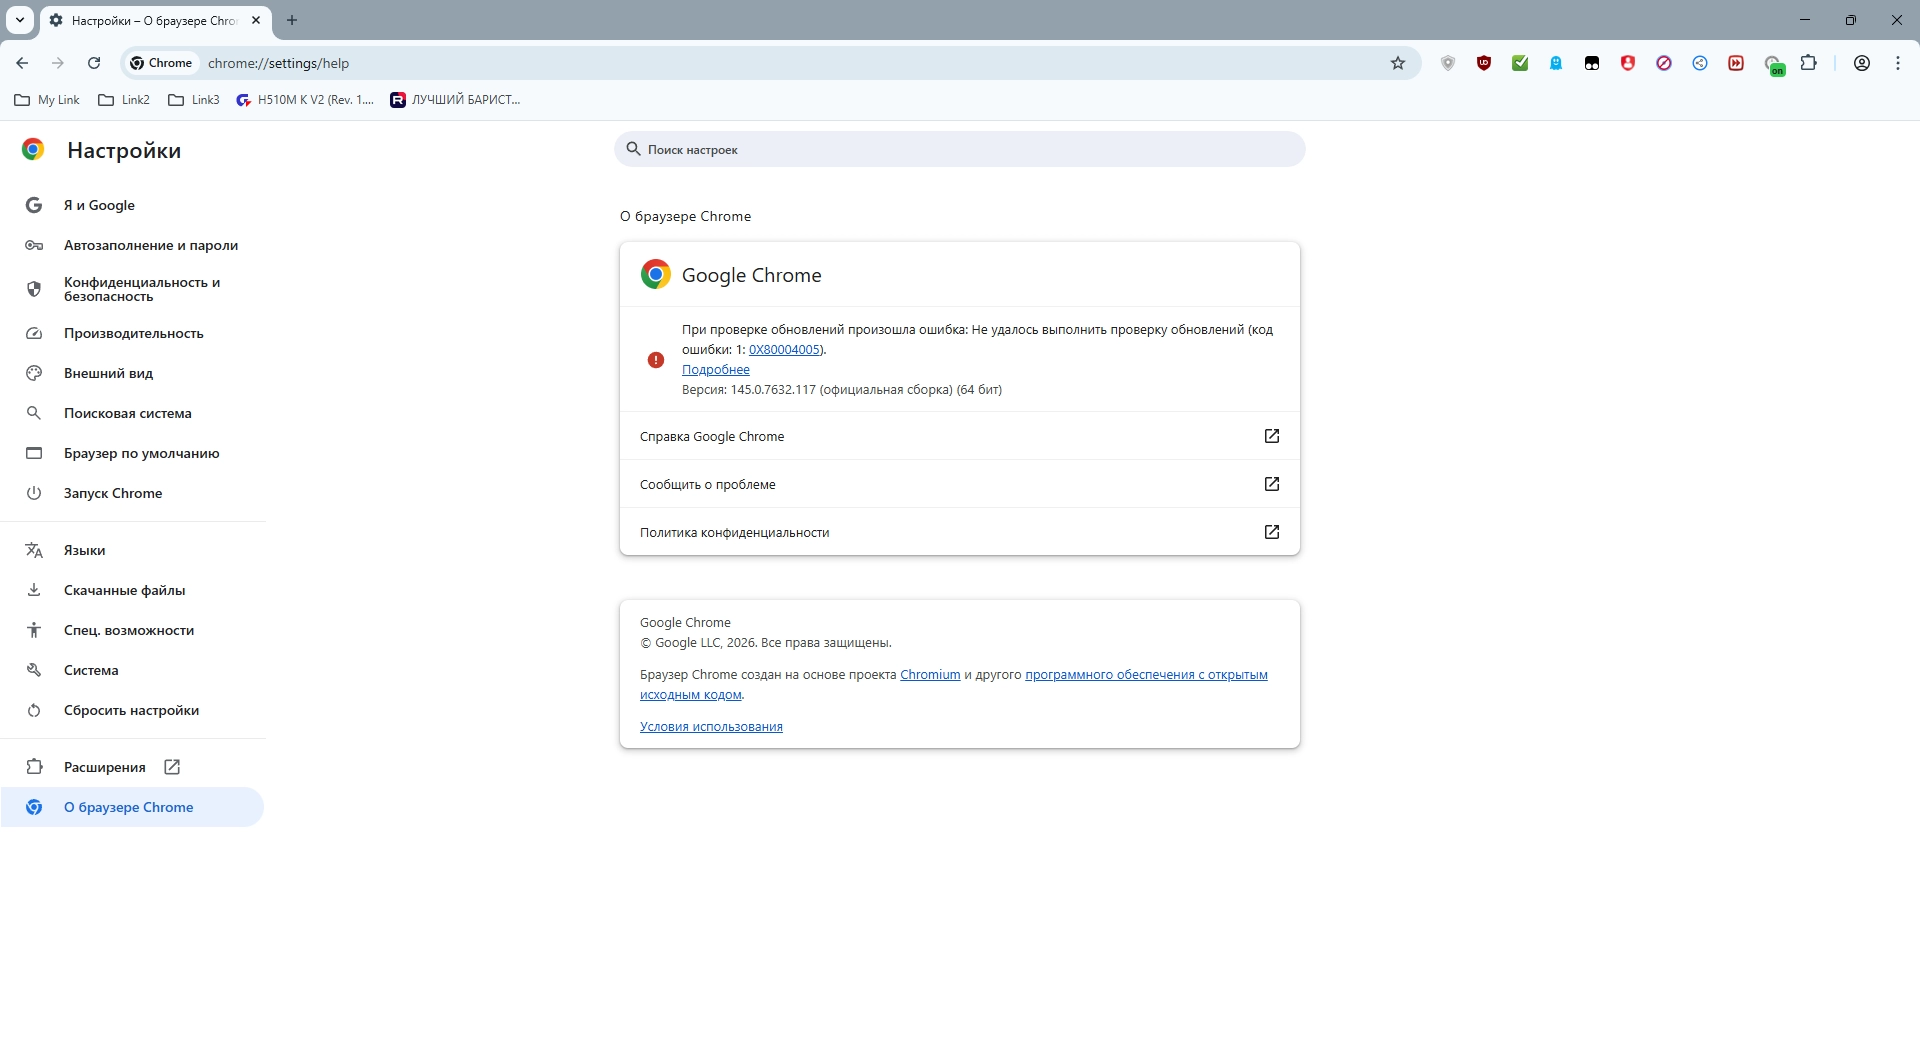Click the black Tampermonkey extension icon
This screenshot has height=1040, width=1920.
[1592, 63]
